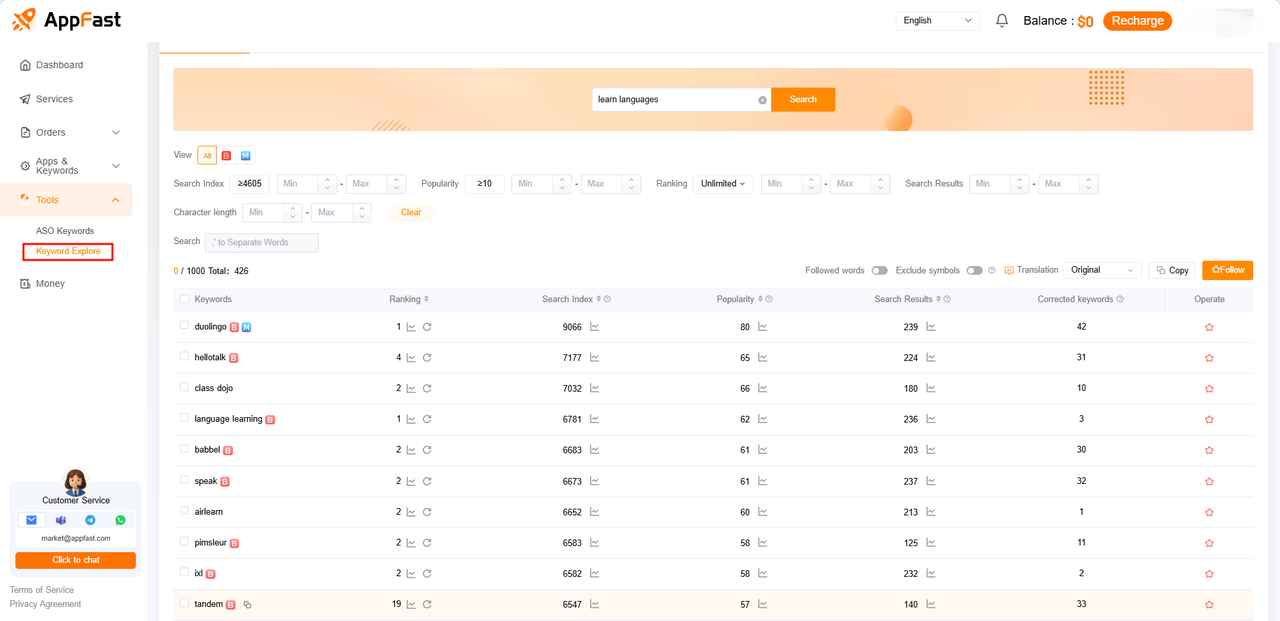Go to Dashboard in the sidebar
Image resolution: width=1280 pixels, height=621 pixels.
tap(59, 65)
